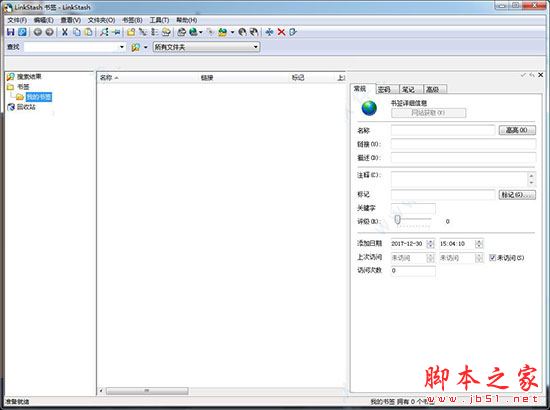This screenshot has width=550, height=410.
Task: Click the Cut scissors icon
Action: pos(65,32)
